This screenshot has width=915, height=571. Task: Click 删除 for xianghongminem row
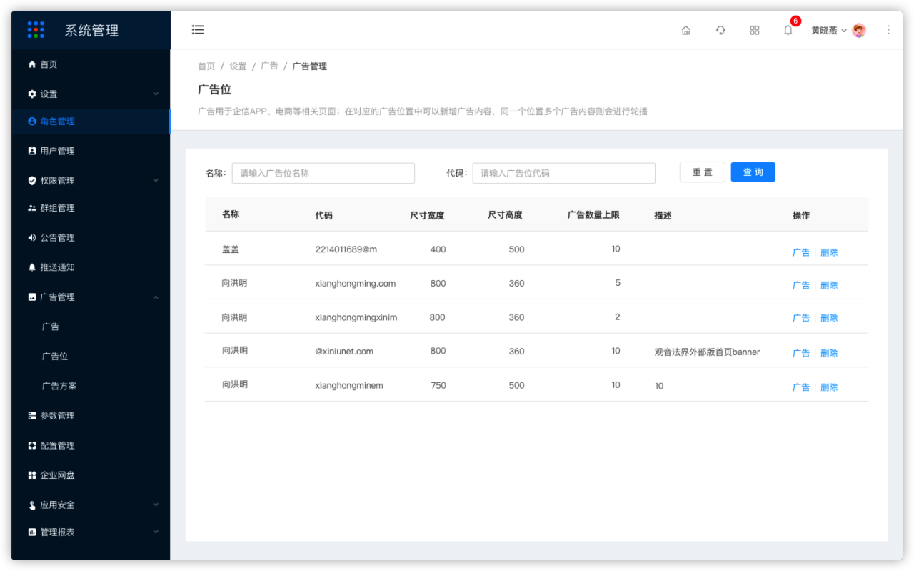click(x=829, y=387)
